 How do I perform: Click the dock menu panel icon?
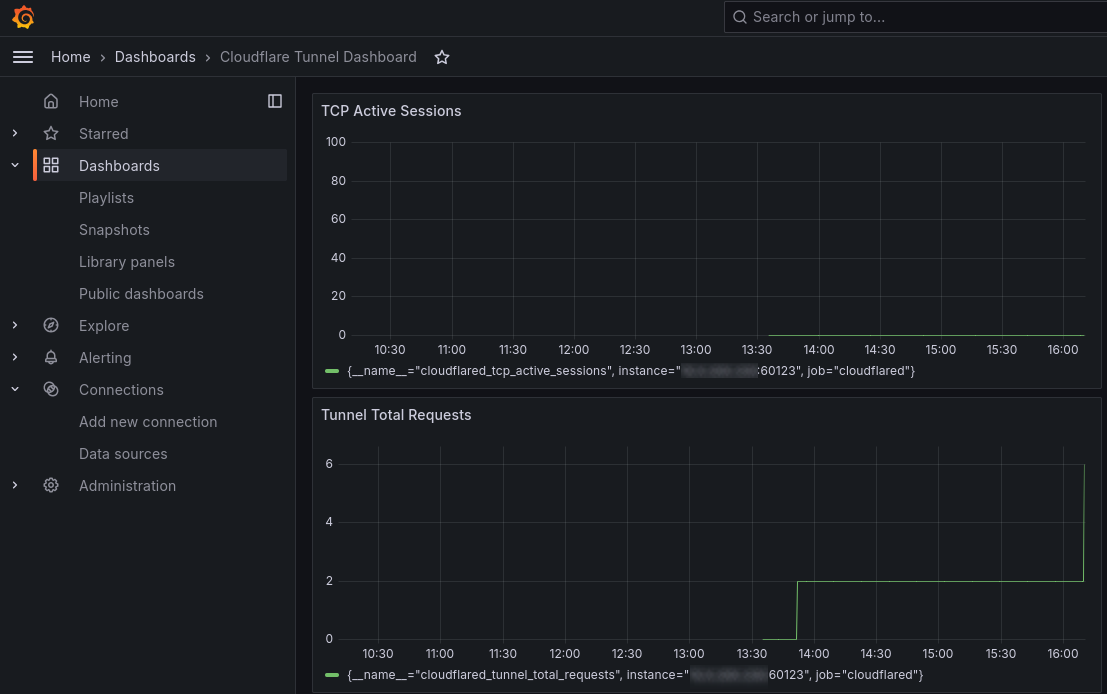point(275,101)
